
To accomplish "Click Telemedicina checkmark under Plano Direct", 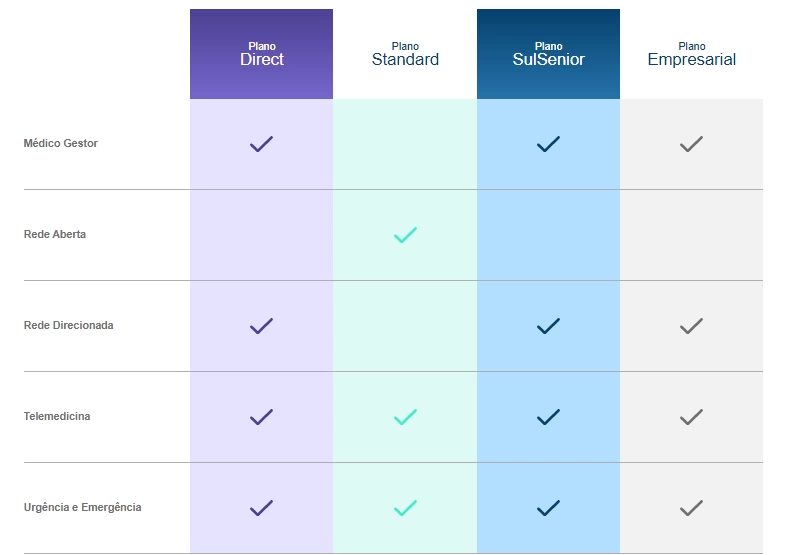I will [261, 417].
